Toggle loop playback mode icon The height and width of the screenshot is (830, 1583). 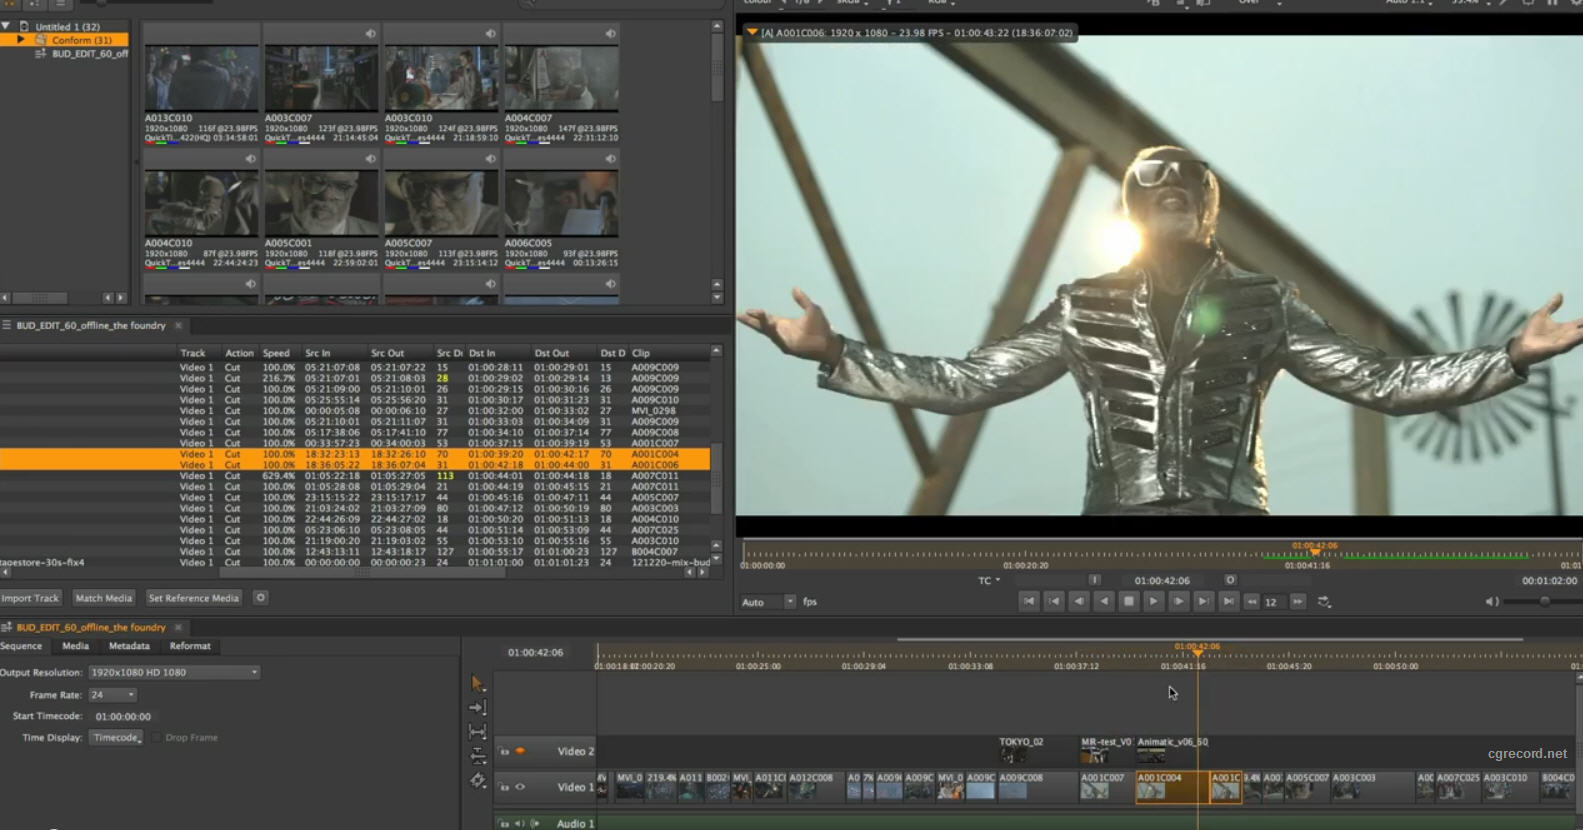tap(1324, 602)
